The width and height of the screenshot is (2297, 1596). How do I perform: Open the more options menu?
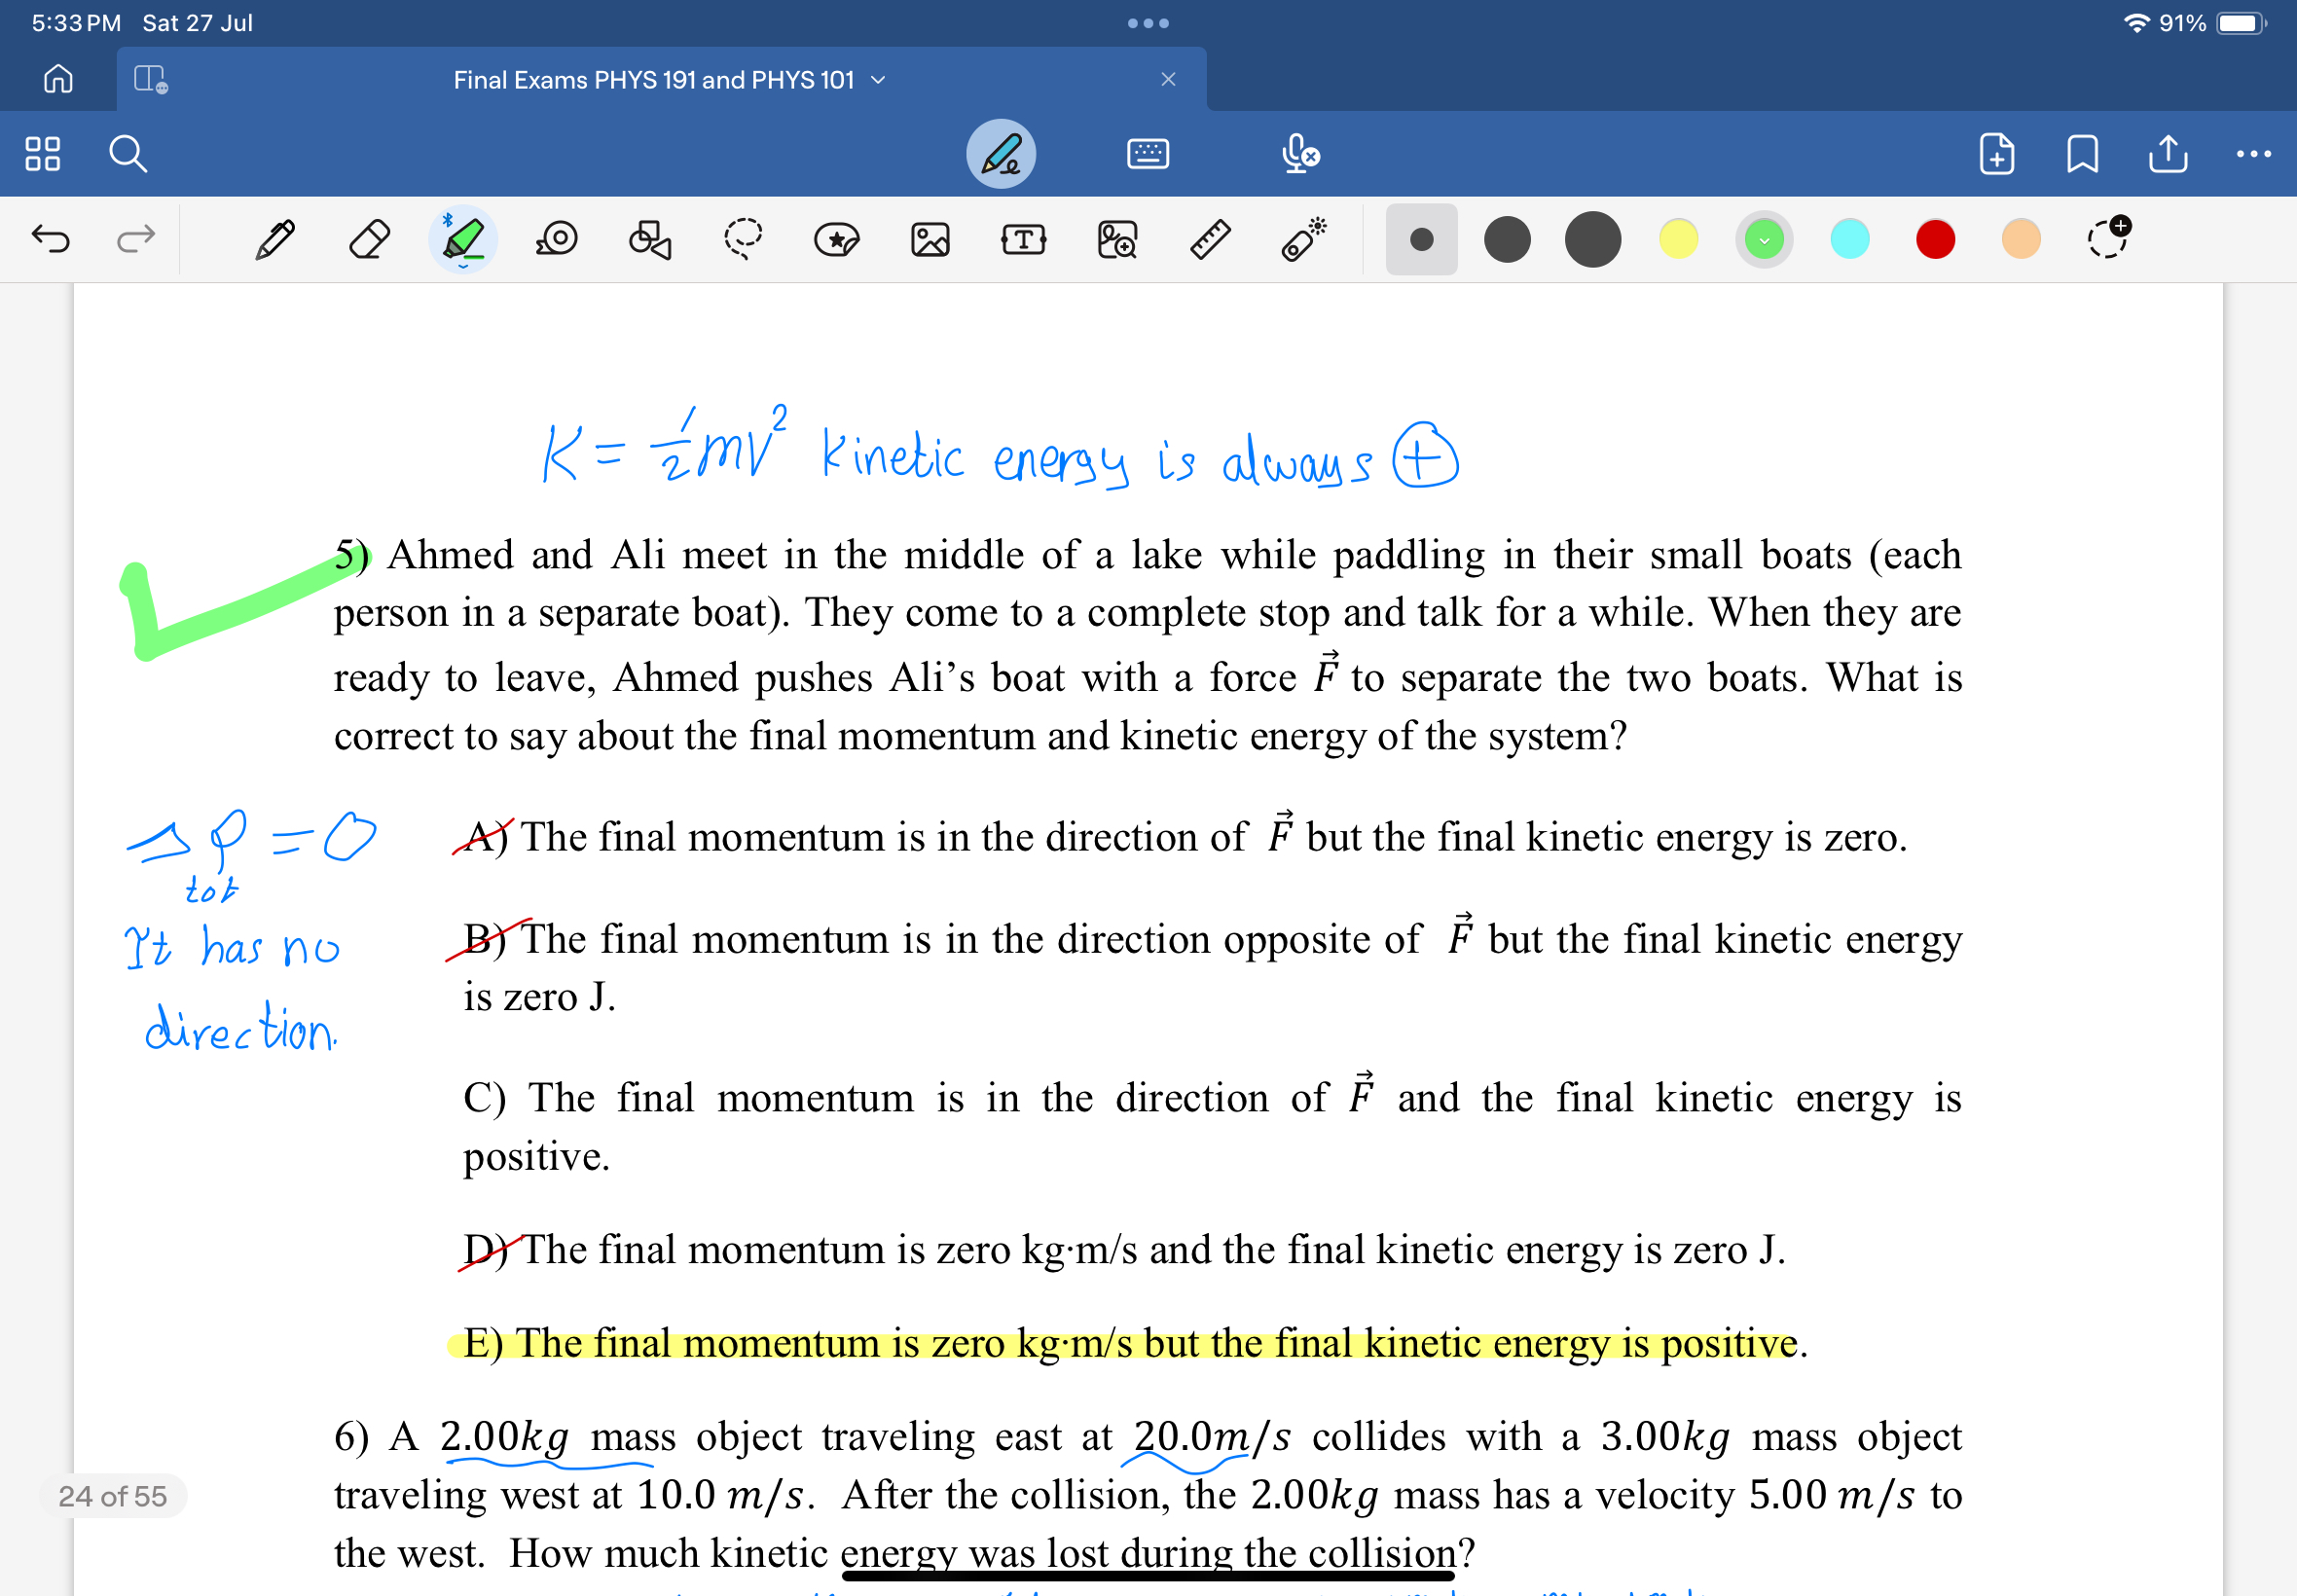[x=2254, y=153]
